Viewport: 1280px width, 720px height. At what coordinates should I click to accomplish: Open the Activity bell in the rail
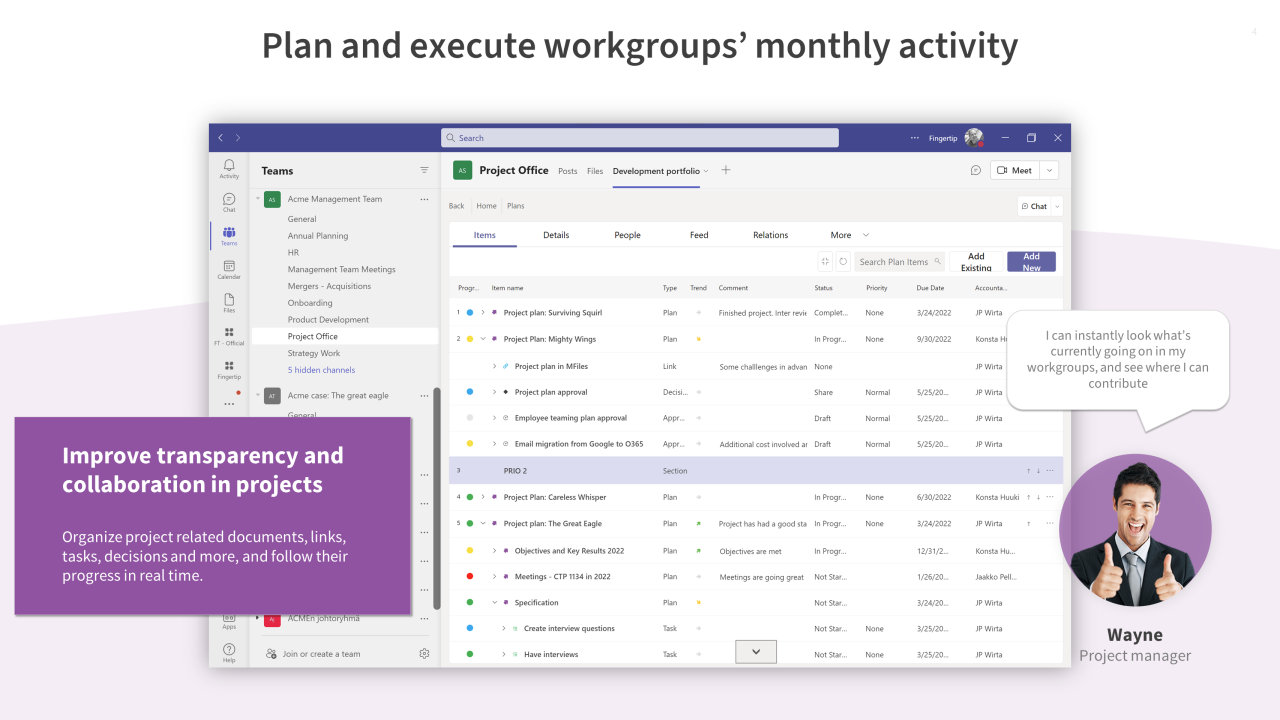point(229,168)
